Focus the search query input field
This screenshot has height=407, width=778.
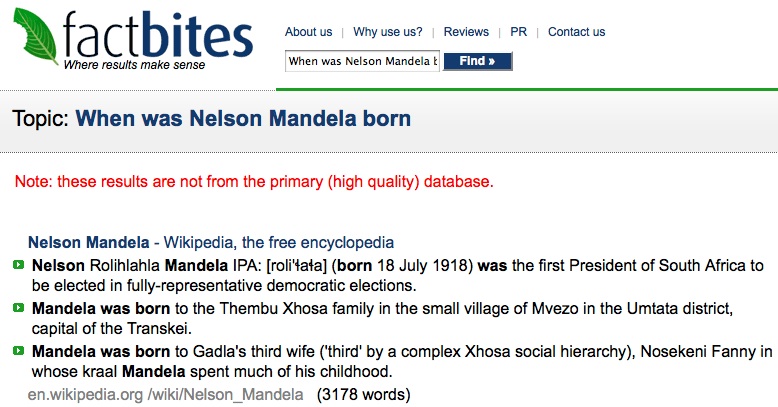click(362, 61)
